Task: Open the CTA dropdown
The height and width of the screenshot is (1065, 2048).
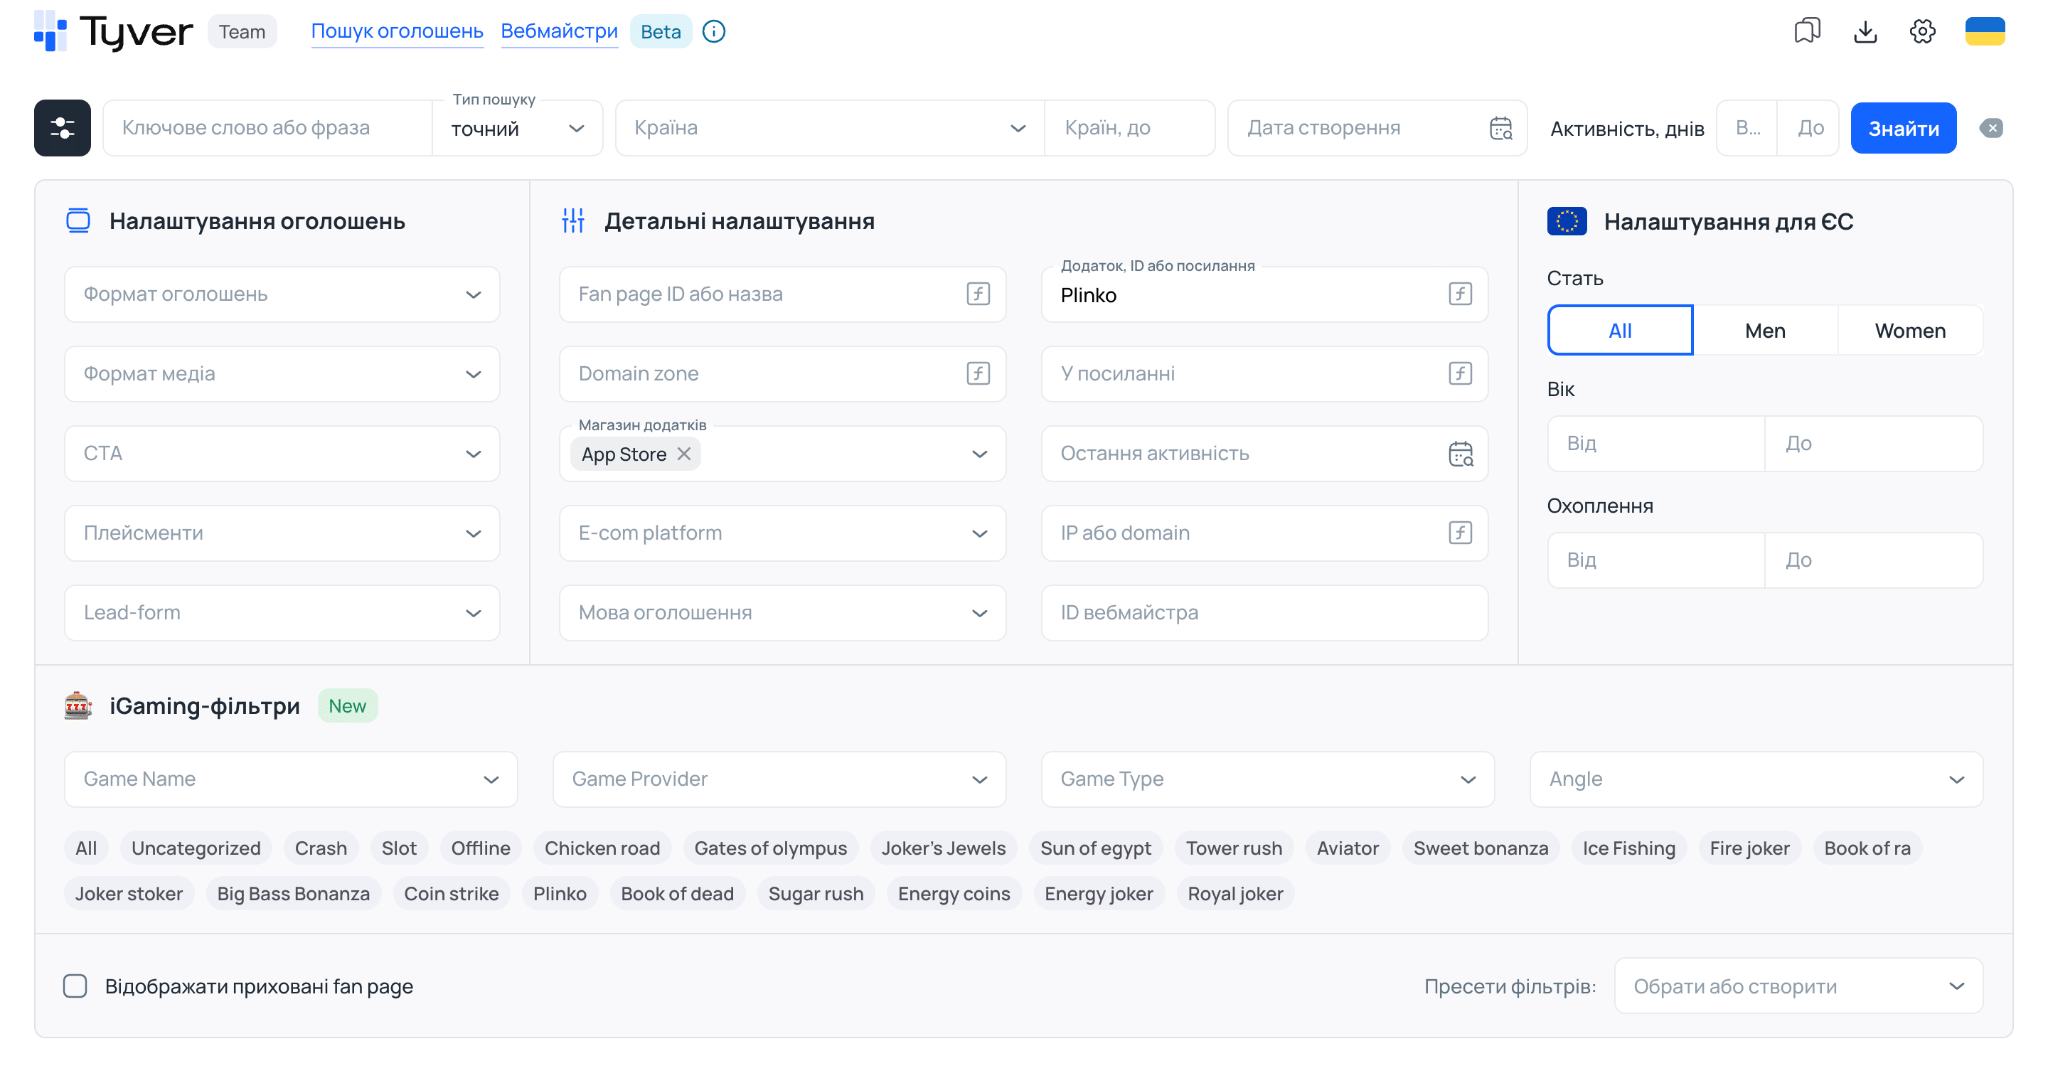Action: [282, 454]
